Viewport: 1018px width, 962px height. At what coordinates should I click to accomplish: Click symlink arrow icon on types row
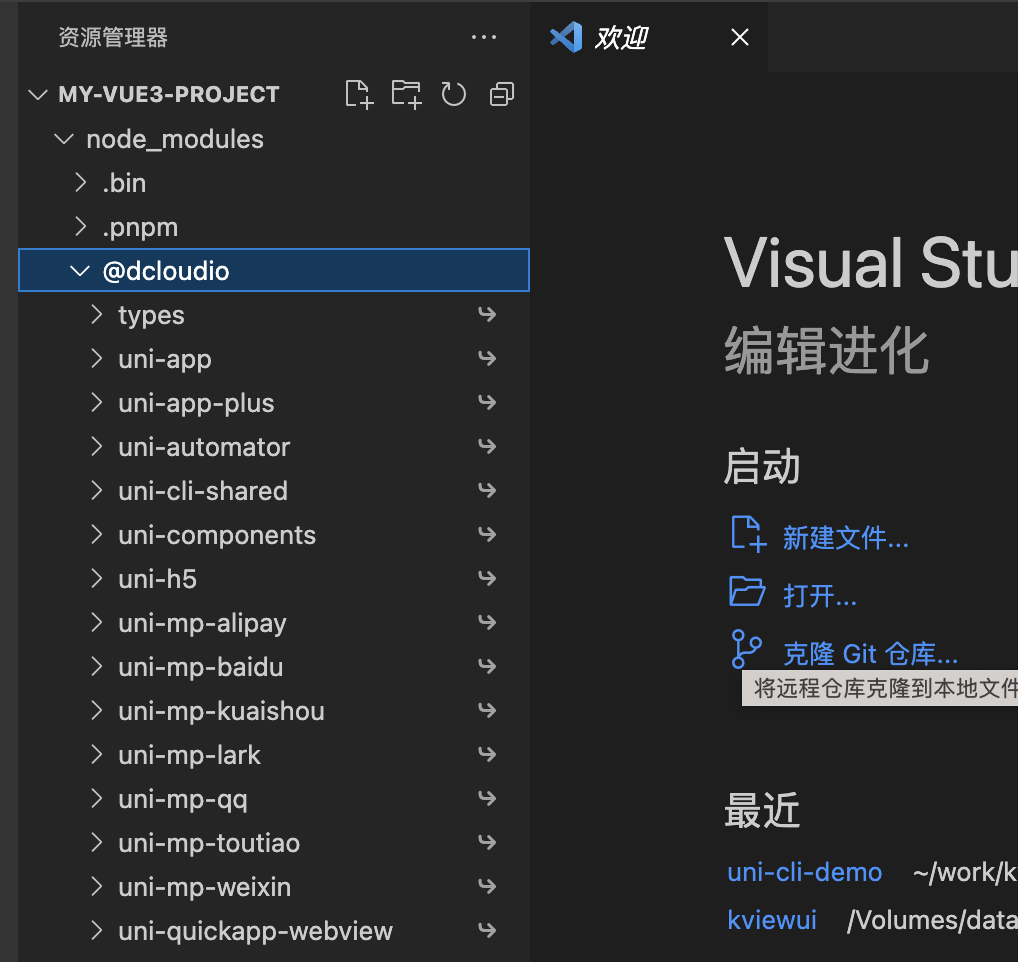point(487,315)
